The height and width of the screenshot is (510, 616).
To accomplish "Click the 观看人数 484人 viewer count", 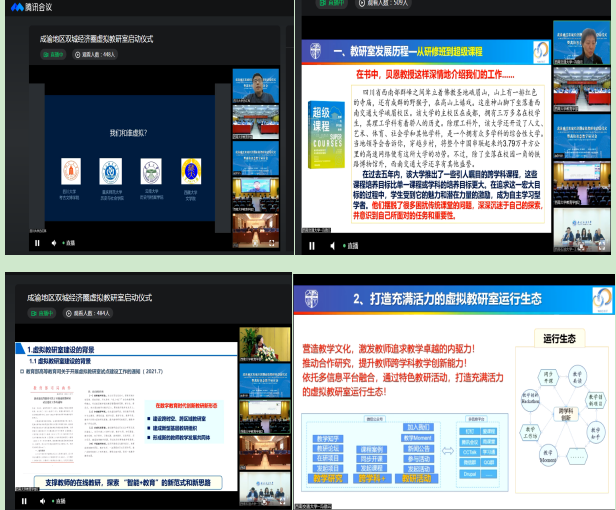I will click(88, 313).
